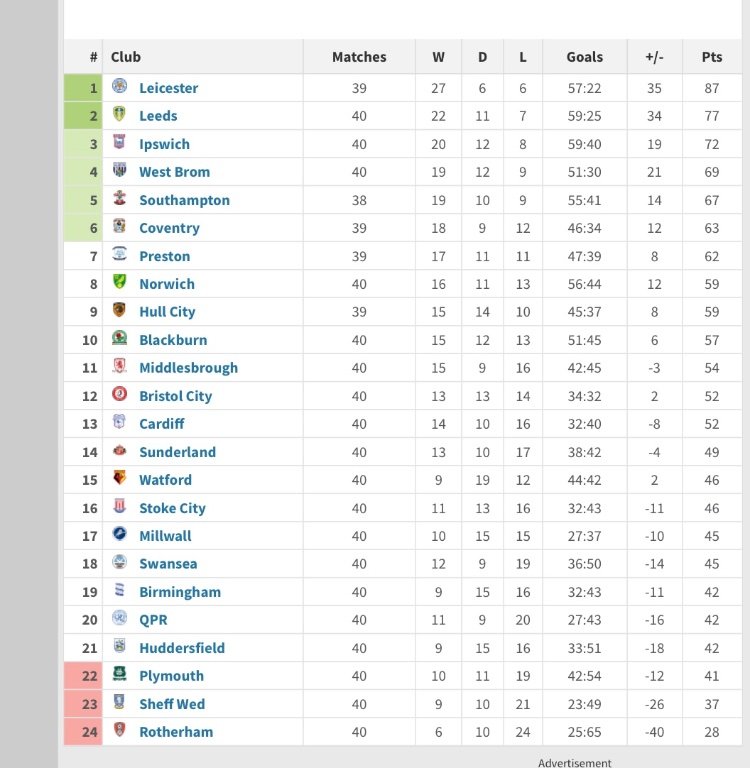
Task: Click the Southampton club crest icon
Action: tap(120, 199)
